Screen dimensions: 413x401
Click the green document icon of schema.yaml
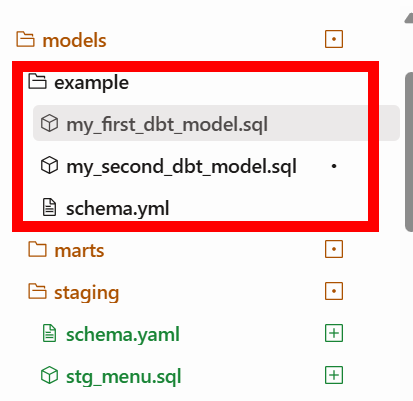pos(49,333)
